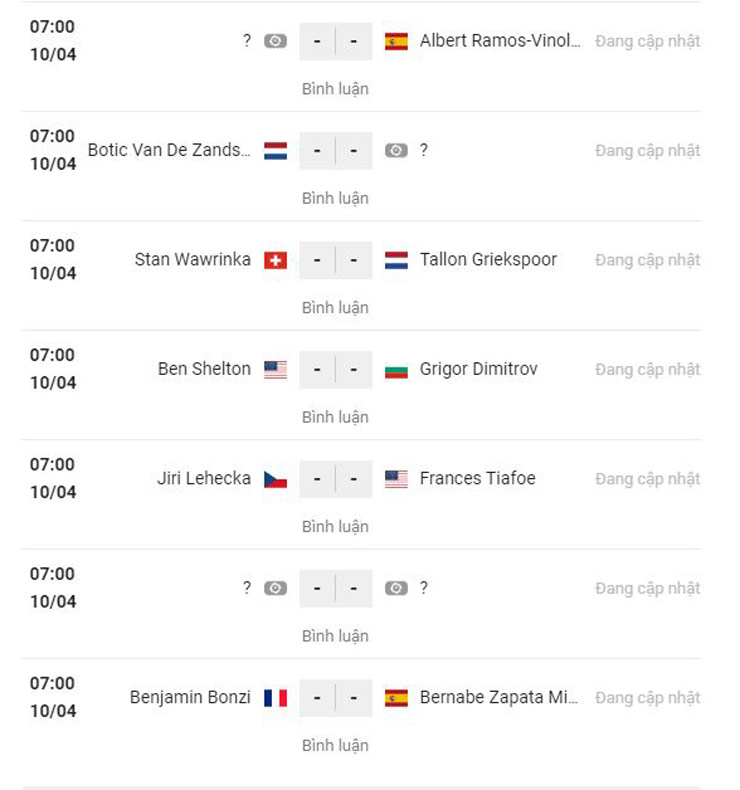
Task: Click Netherlands flag beside Tallon Griekspoor
Action: coord(396,260)
